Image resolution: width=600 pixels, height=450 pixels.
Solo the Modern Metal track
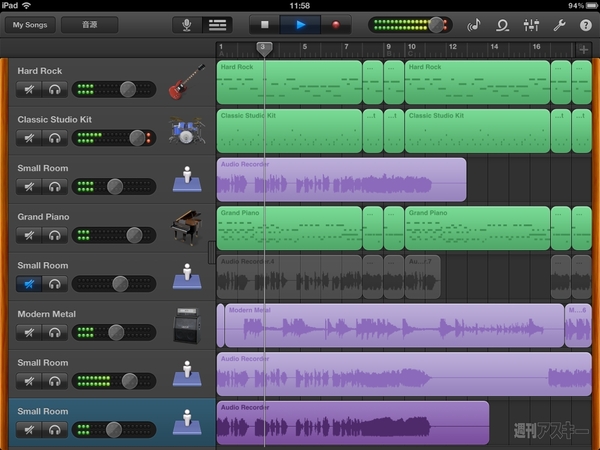(54, 333)
